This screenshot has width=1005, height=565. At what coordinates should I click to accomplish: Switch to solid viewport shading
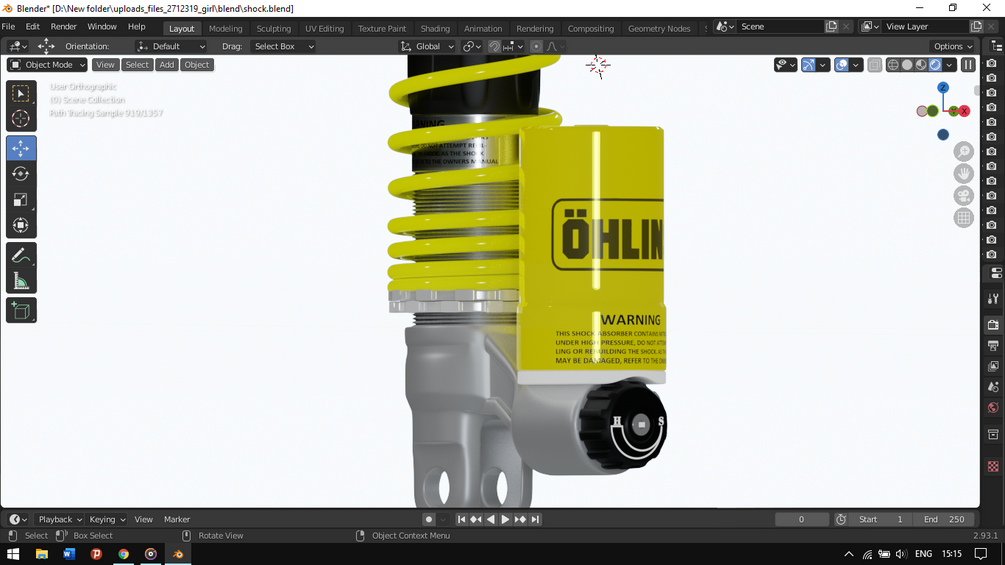click(907, 65)
